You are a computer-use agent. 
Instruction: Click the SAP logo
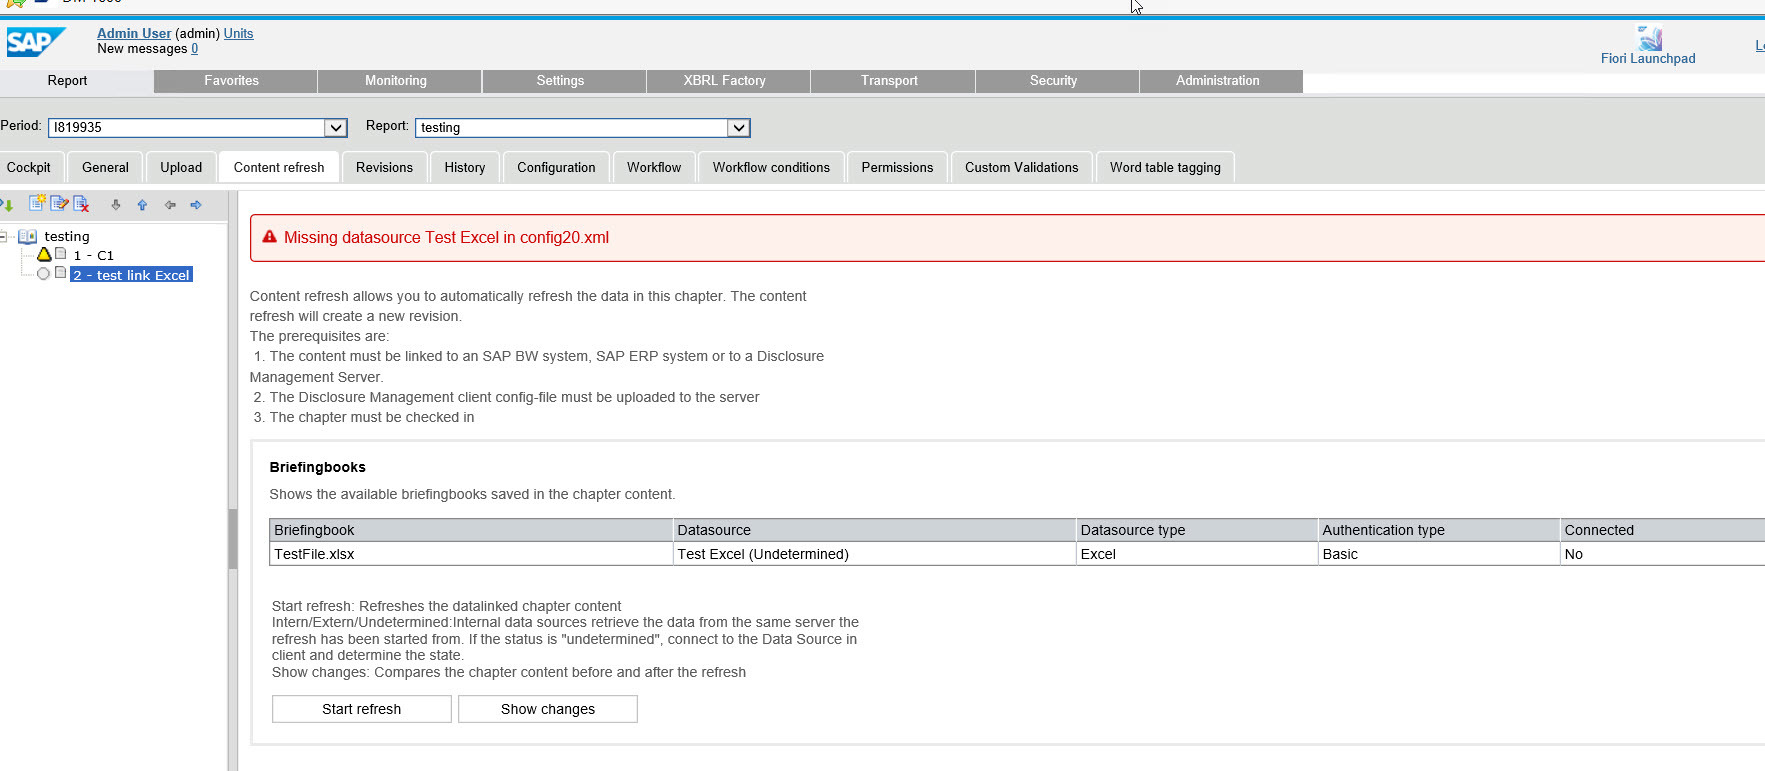tap(36, 42)
